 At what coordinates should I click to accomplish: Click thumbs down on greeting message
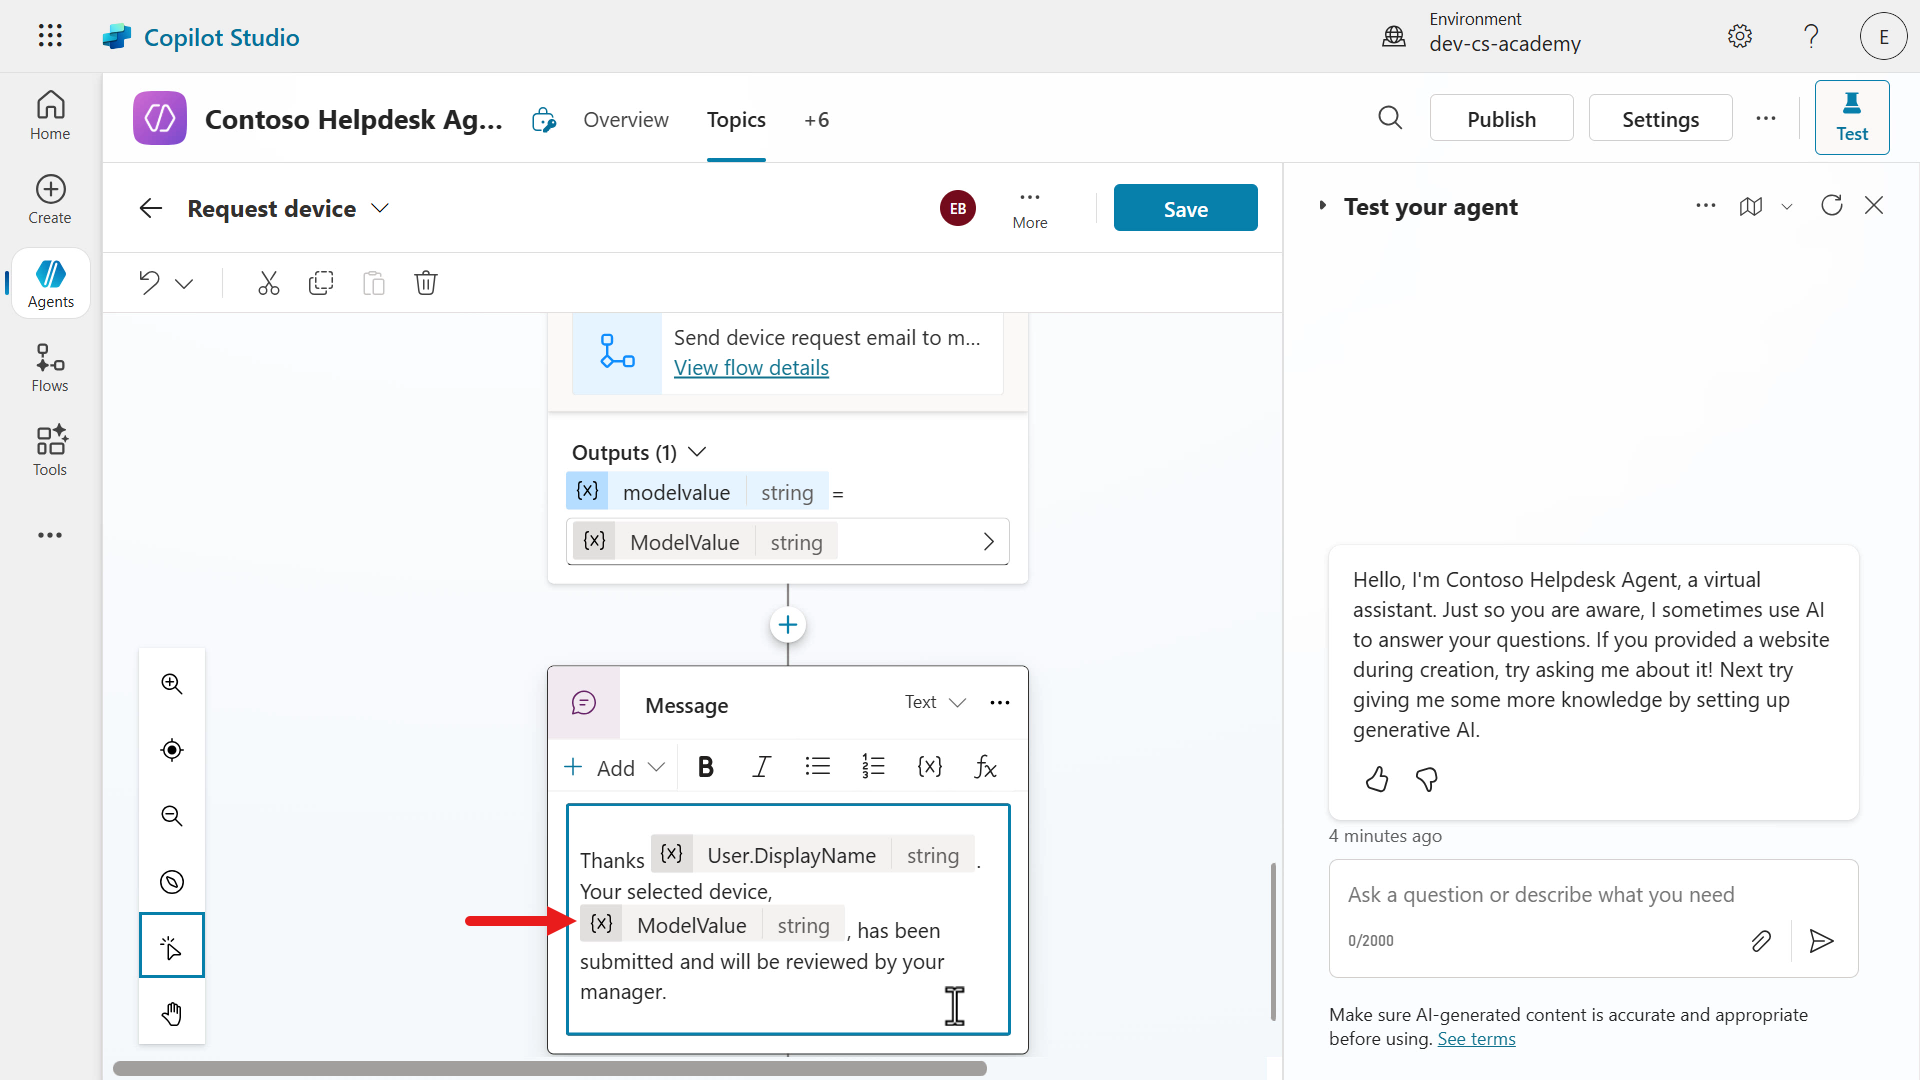[1427, 779]
